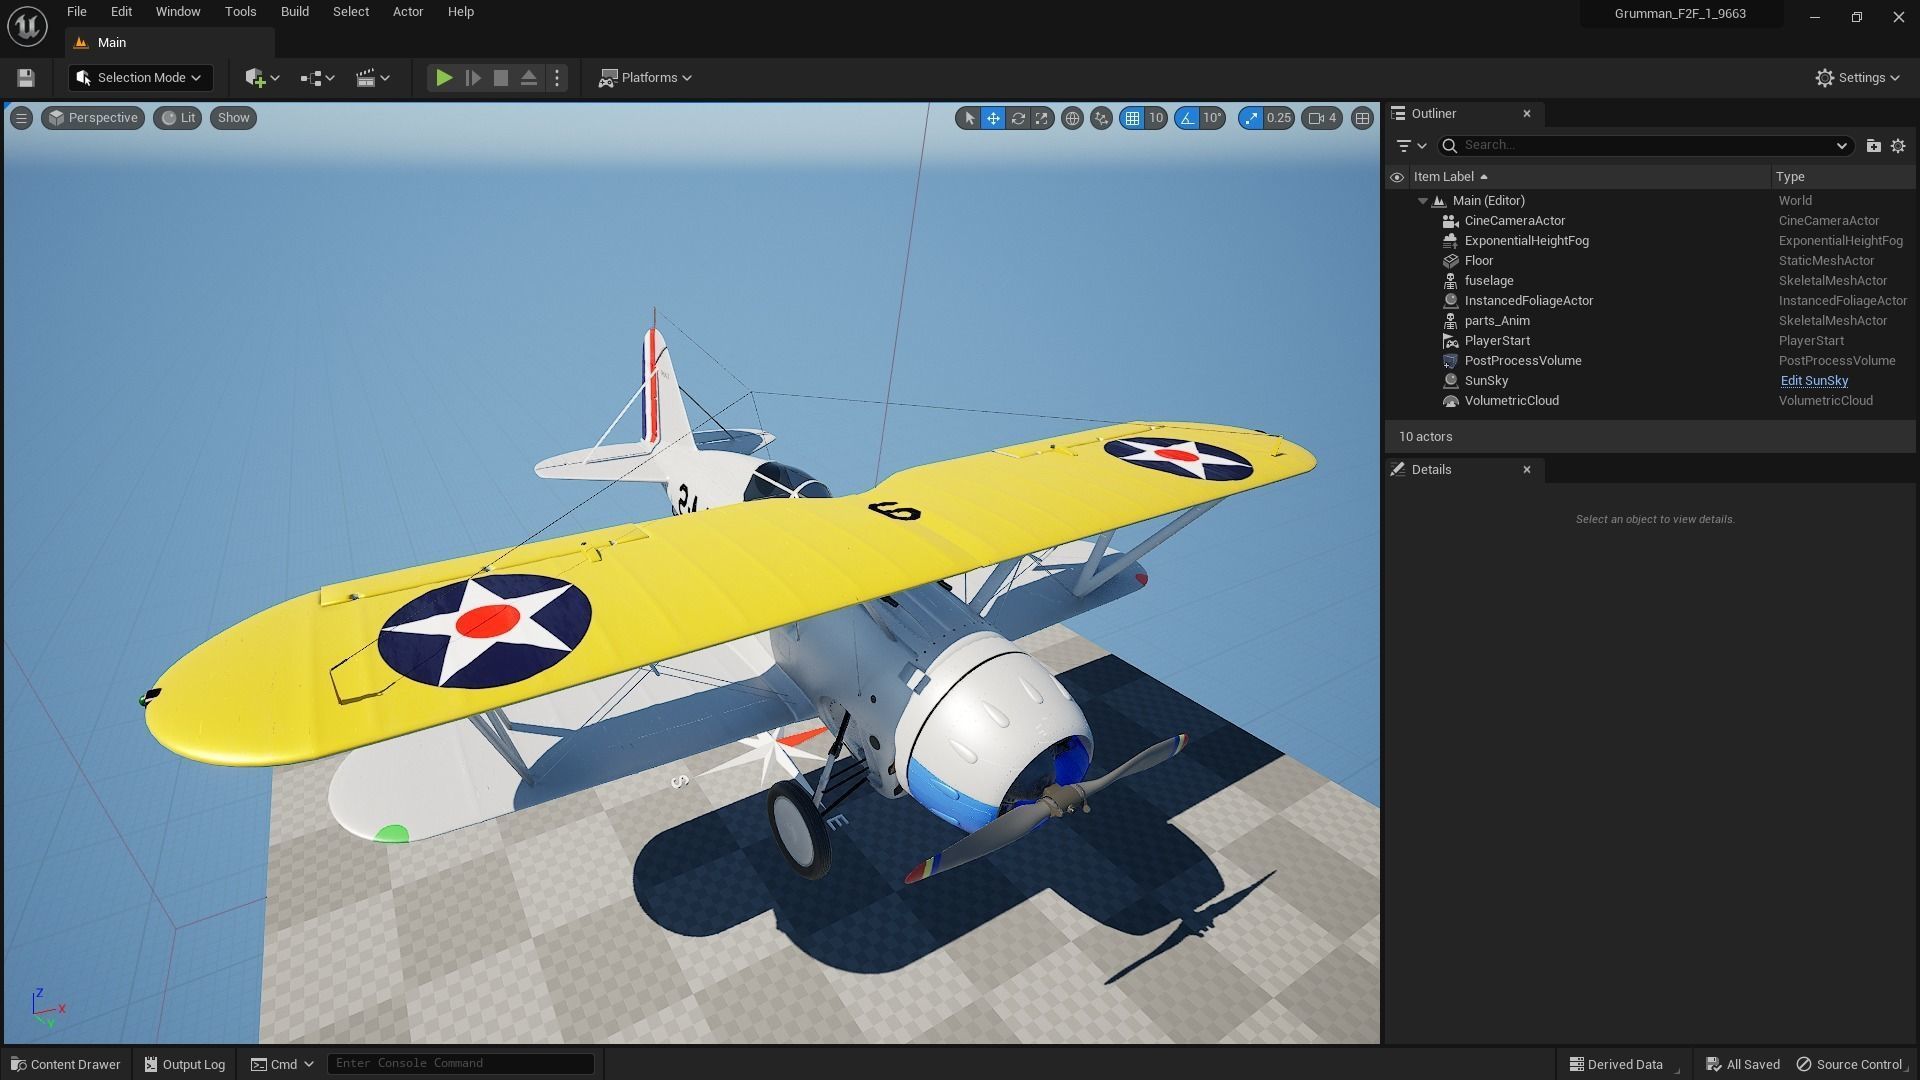Viewport: 1920px width, 1080px height.
Task: Close the Details panel tab
Action: [x=1527, y=470]
